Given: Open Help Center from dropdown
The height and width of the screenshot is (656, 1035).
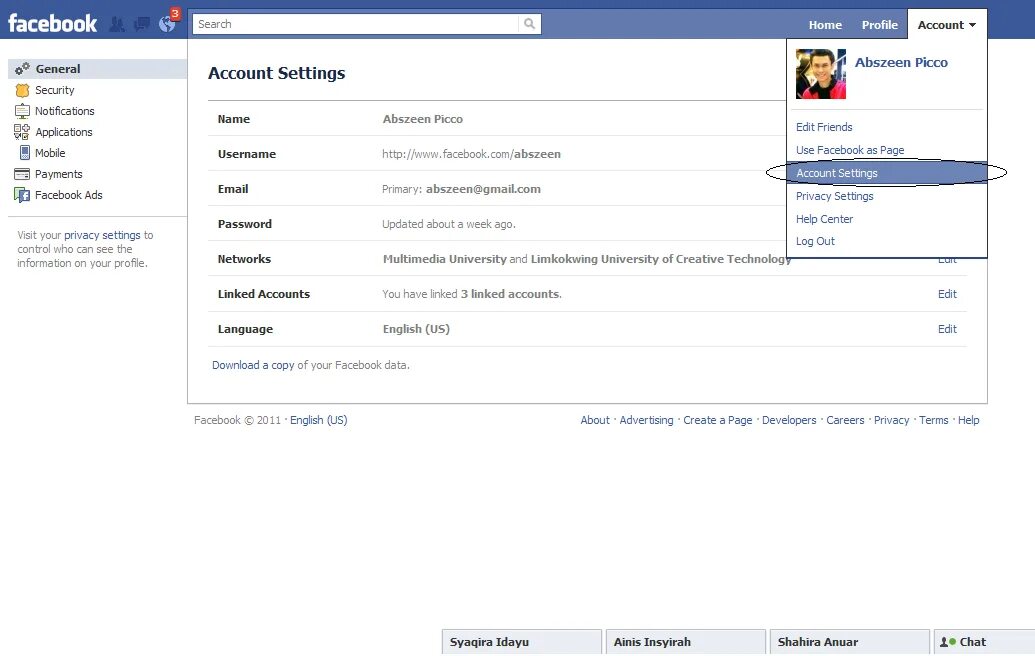Looking at the screenshot, I should (x=824, y=218).
